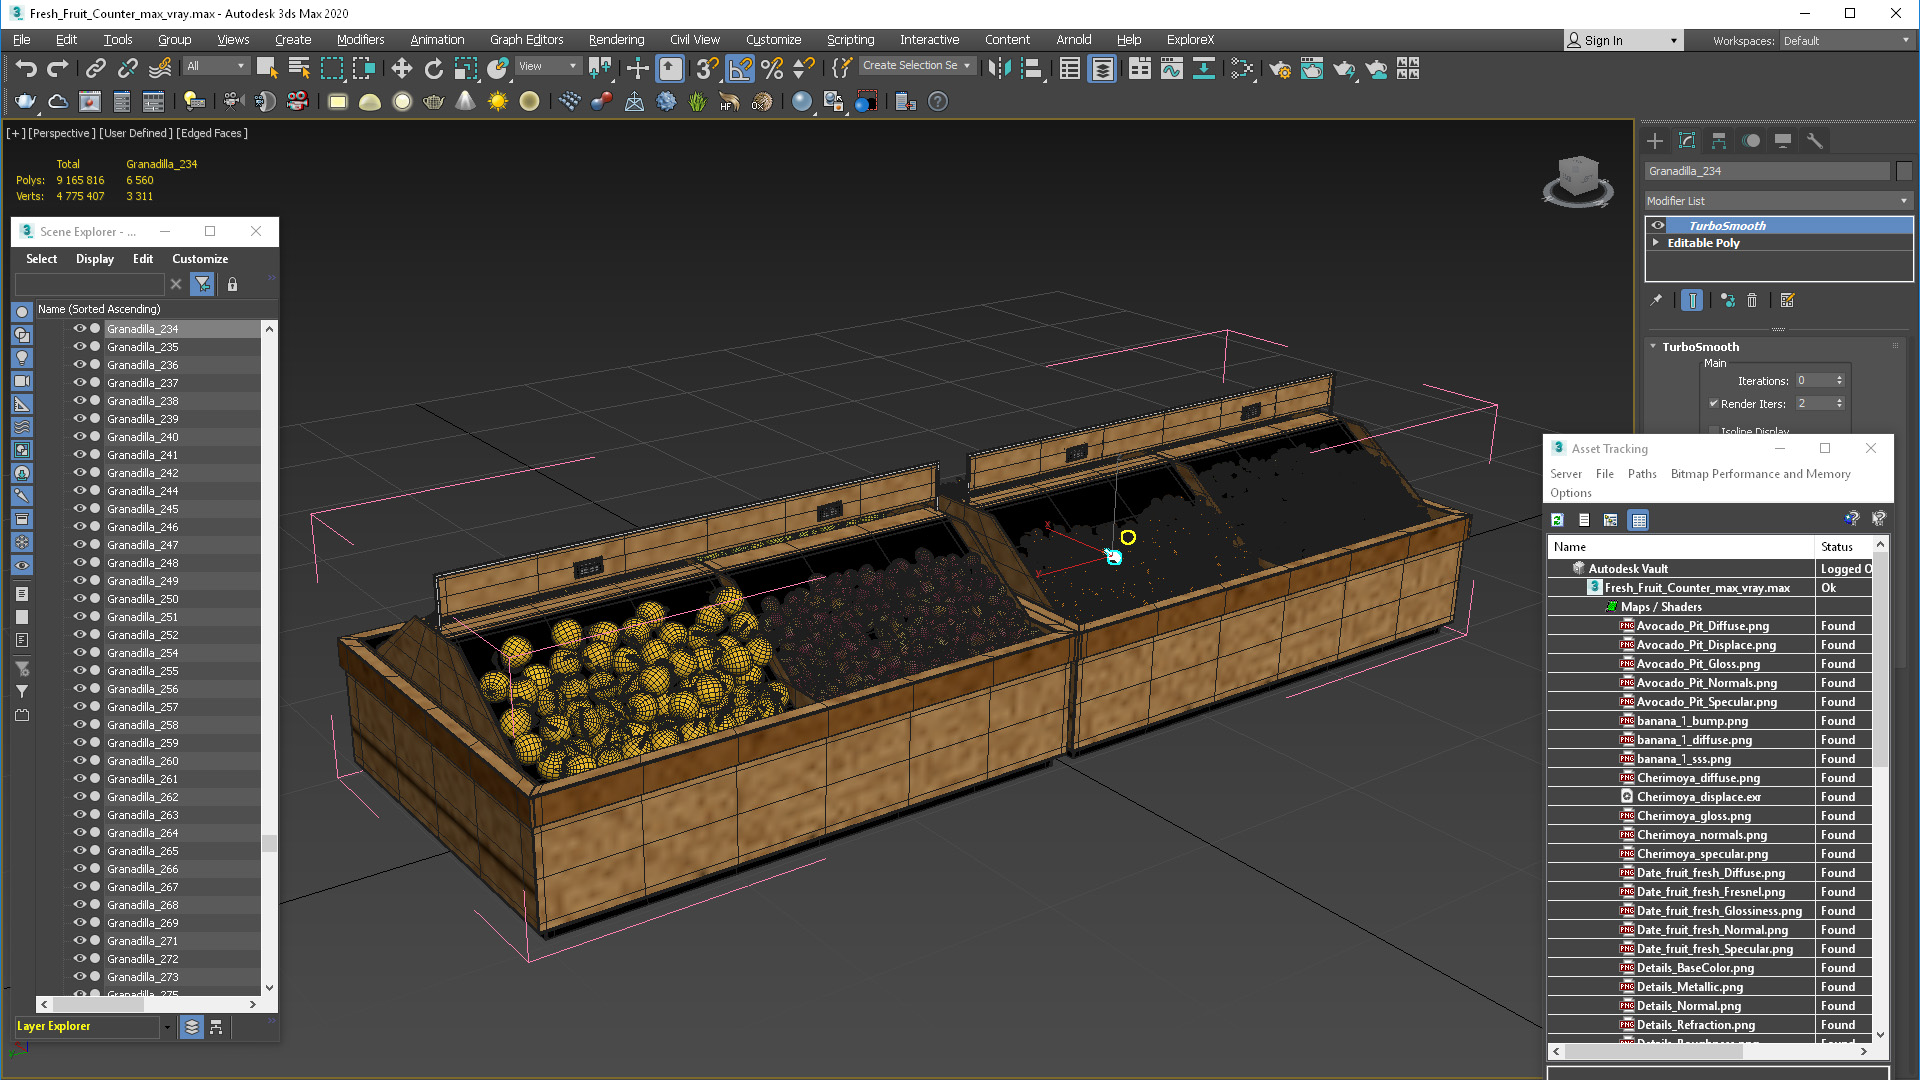Toggle visibility eye of Granadilla_250
1920x1080 pixels.
click(79, 599)
